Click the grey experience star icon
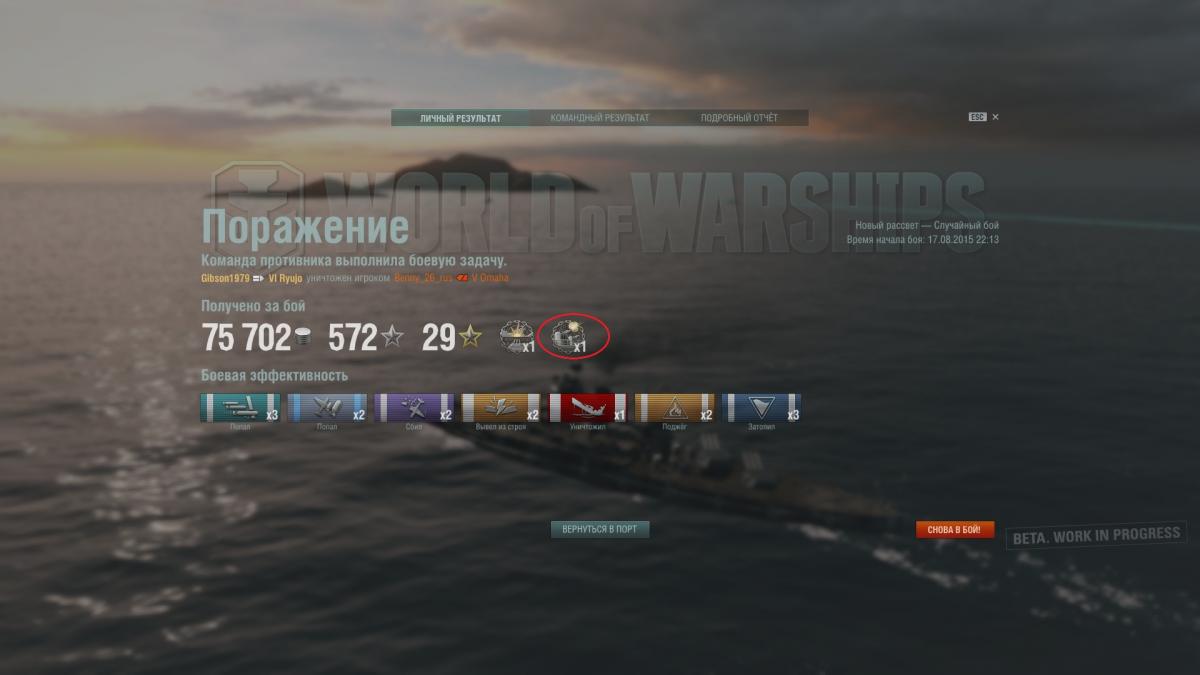1200x675 pixels. pyautogui.click(x=392, y=338)
